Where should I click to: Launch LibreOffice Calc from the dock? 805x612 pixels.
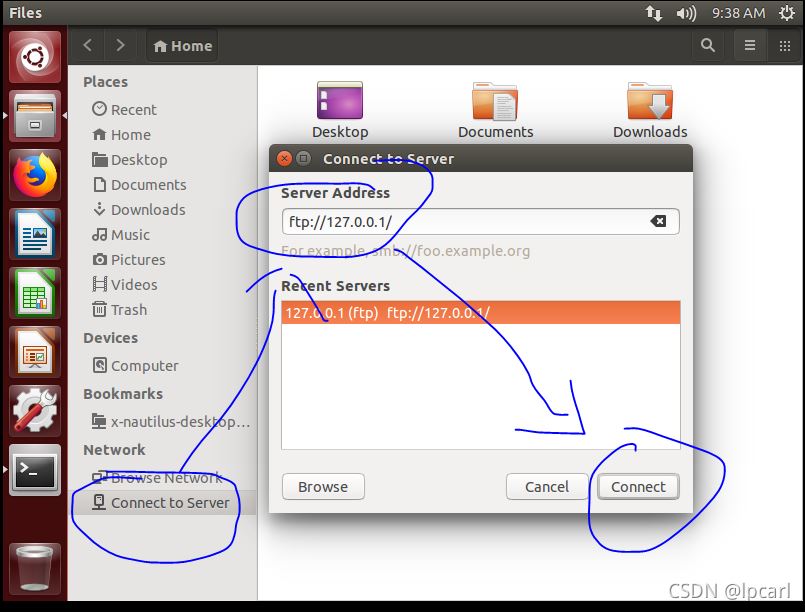[x=35, y=293]
